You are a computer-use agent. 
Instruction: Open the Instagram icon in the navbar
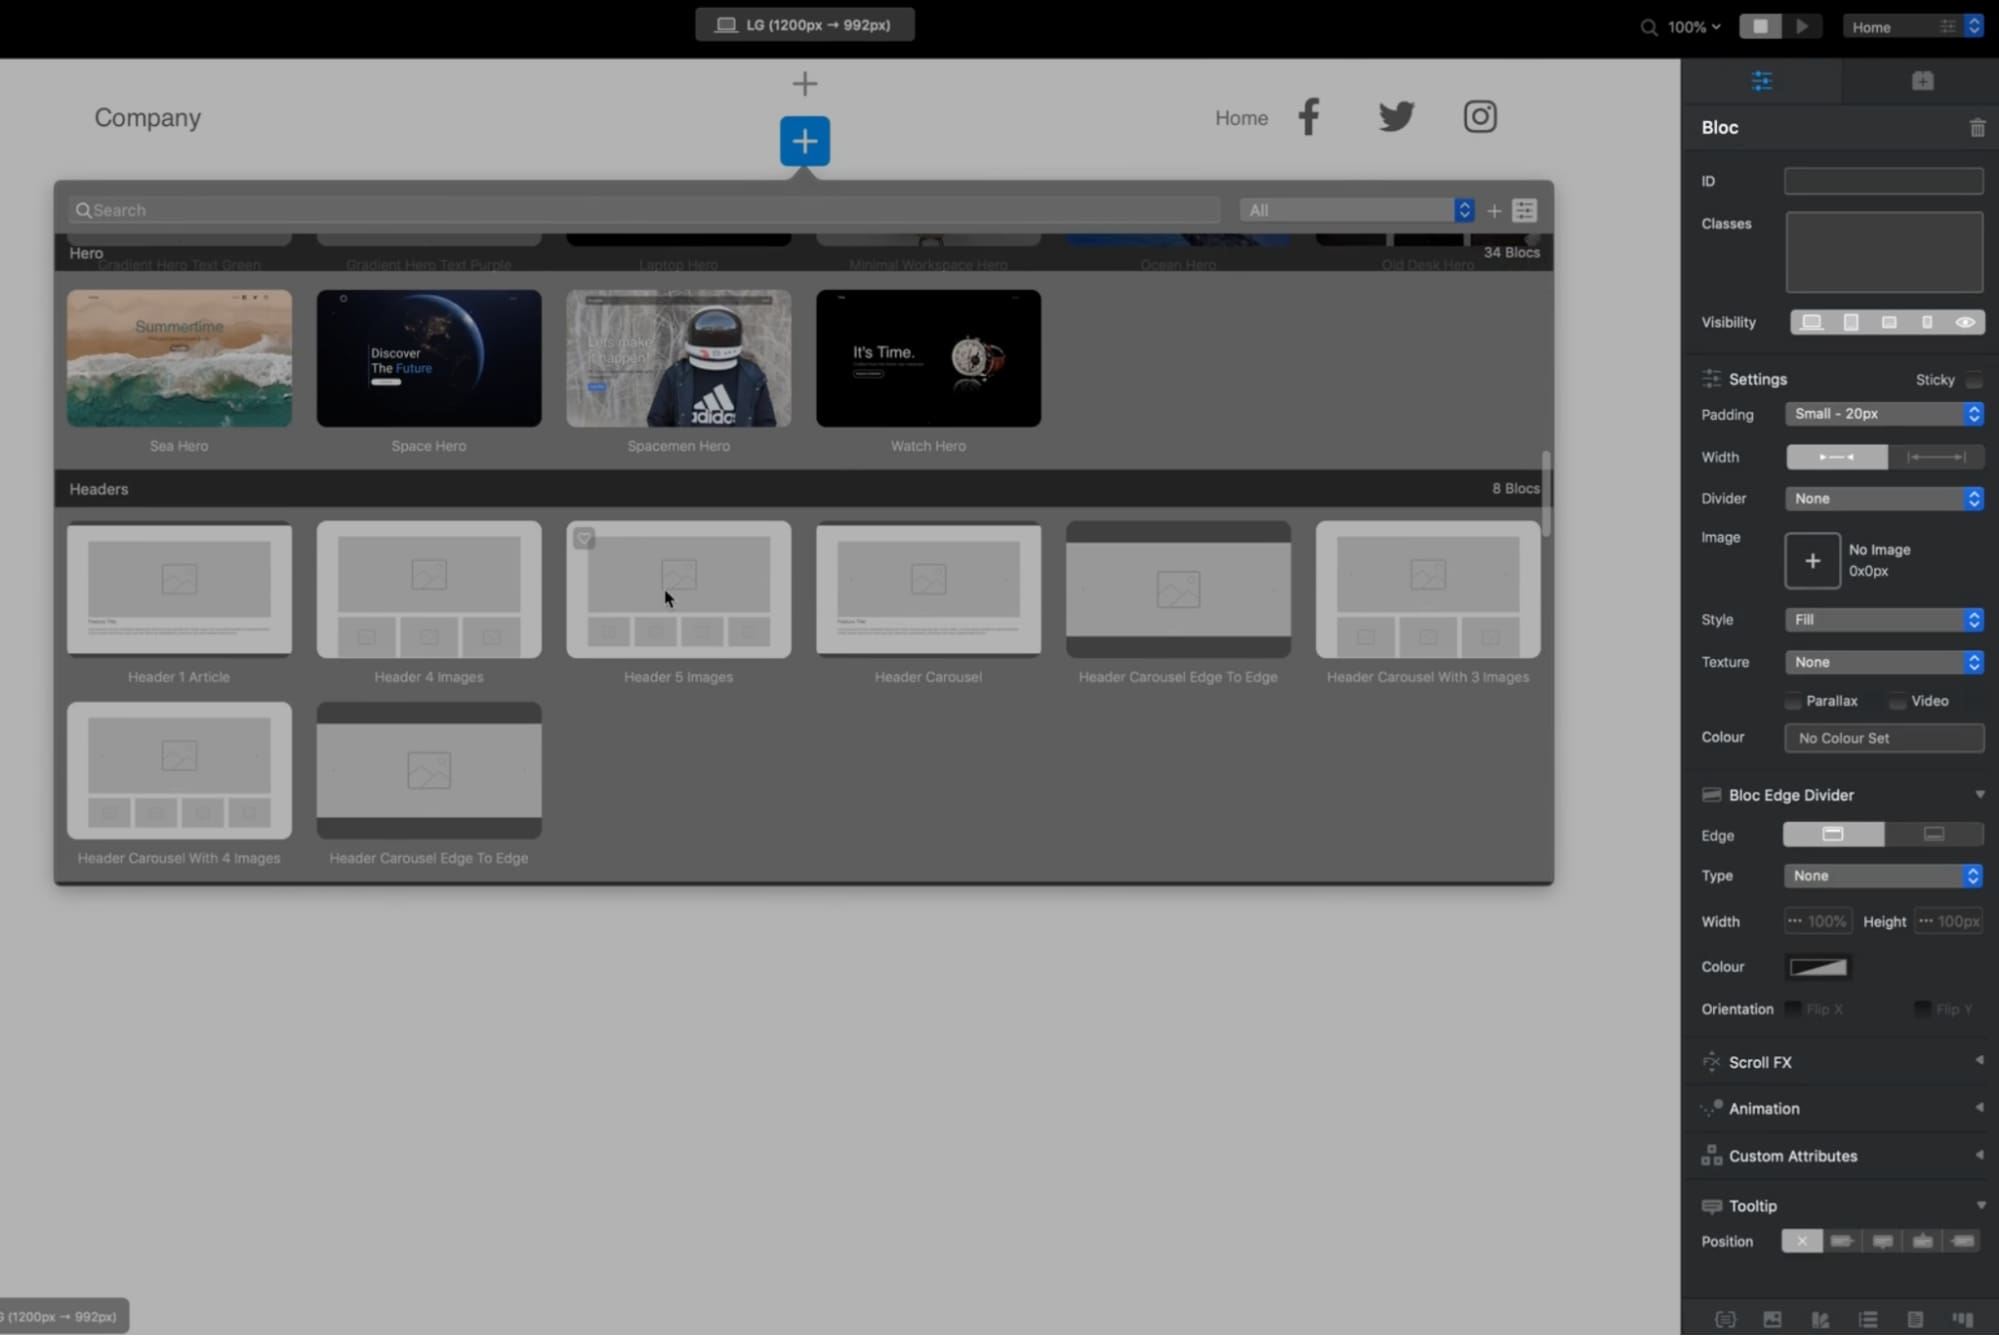point(1480,117)
